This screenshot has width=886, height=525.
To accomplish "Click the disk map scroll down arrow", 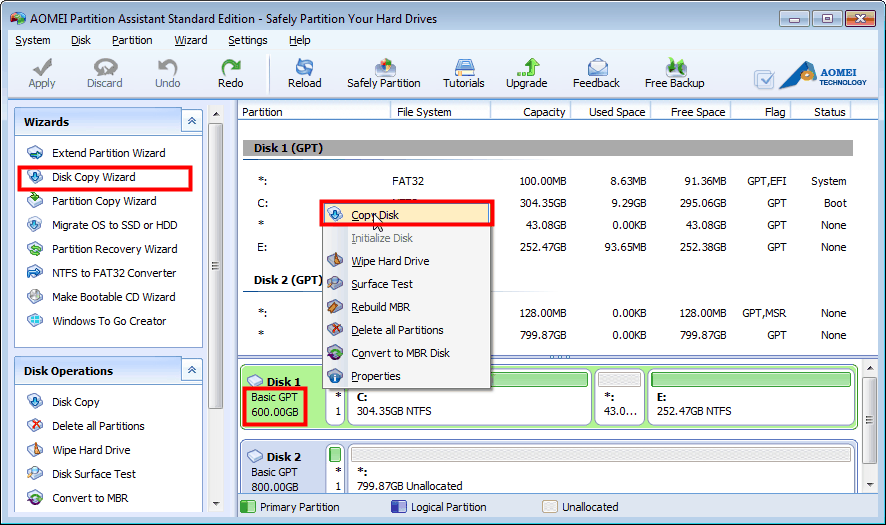I will point(870,485).
